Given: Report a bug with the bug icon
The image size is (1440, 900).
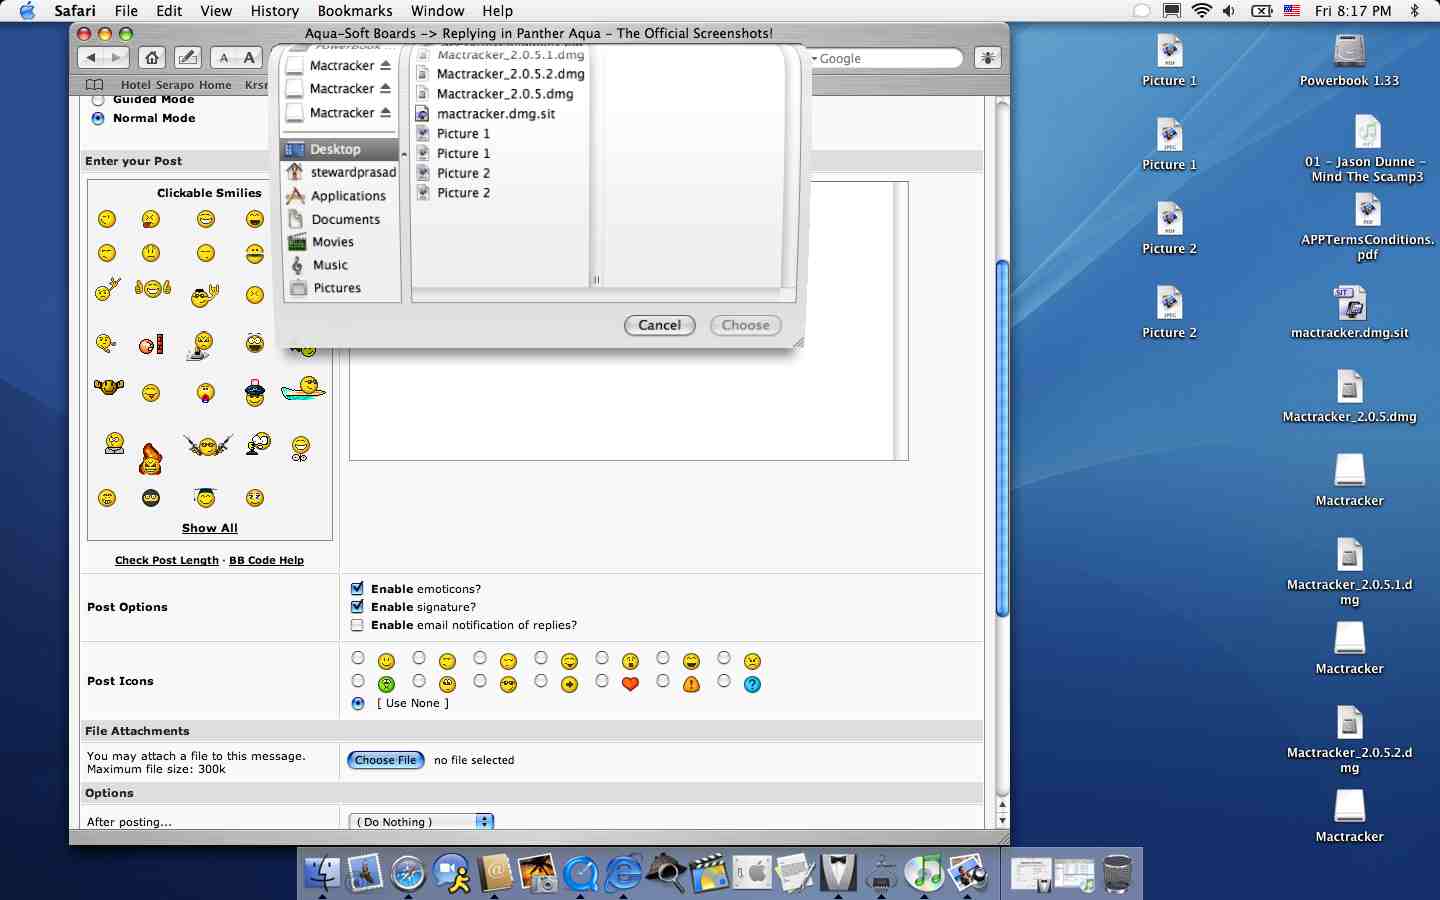Looking at the screenshot, I should coord(987,58).
